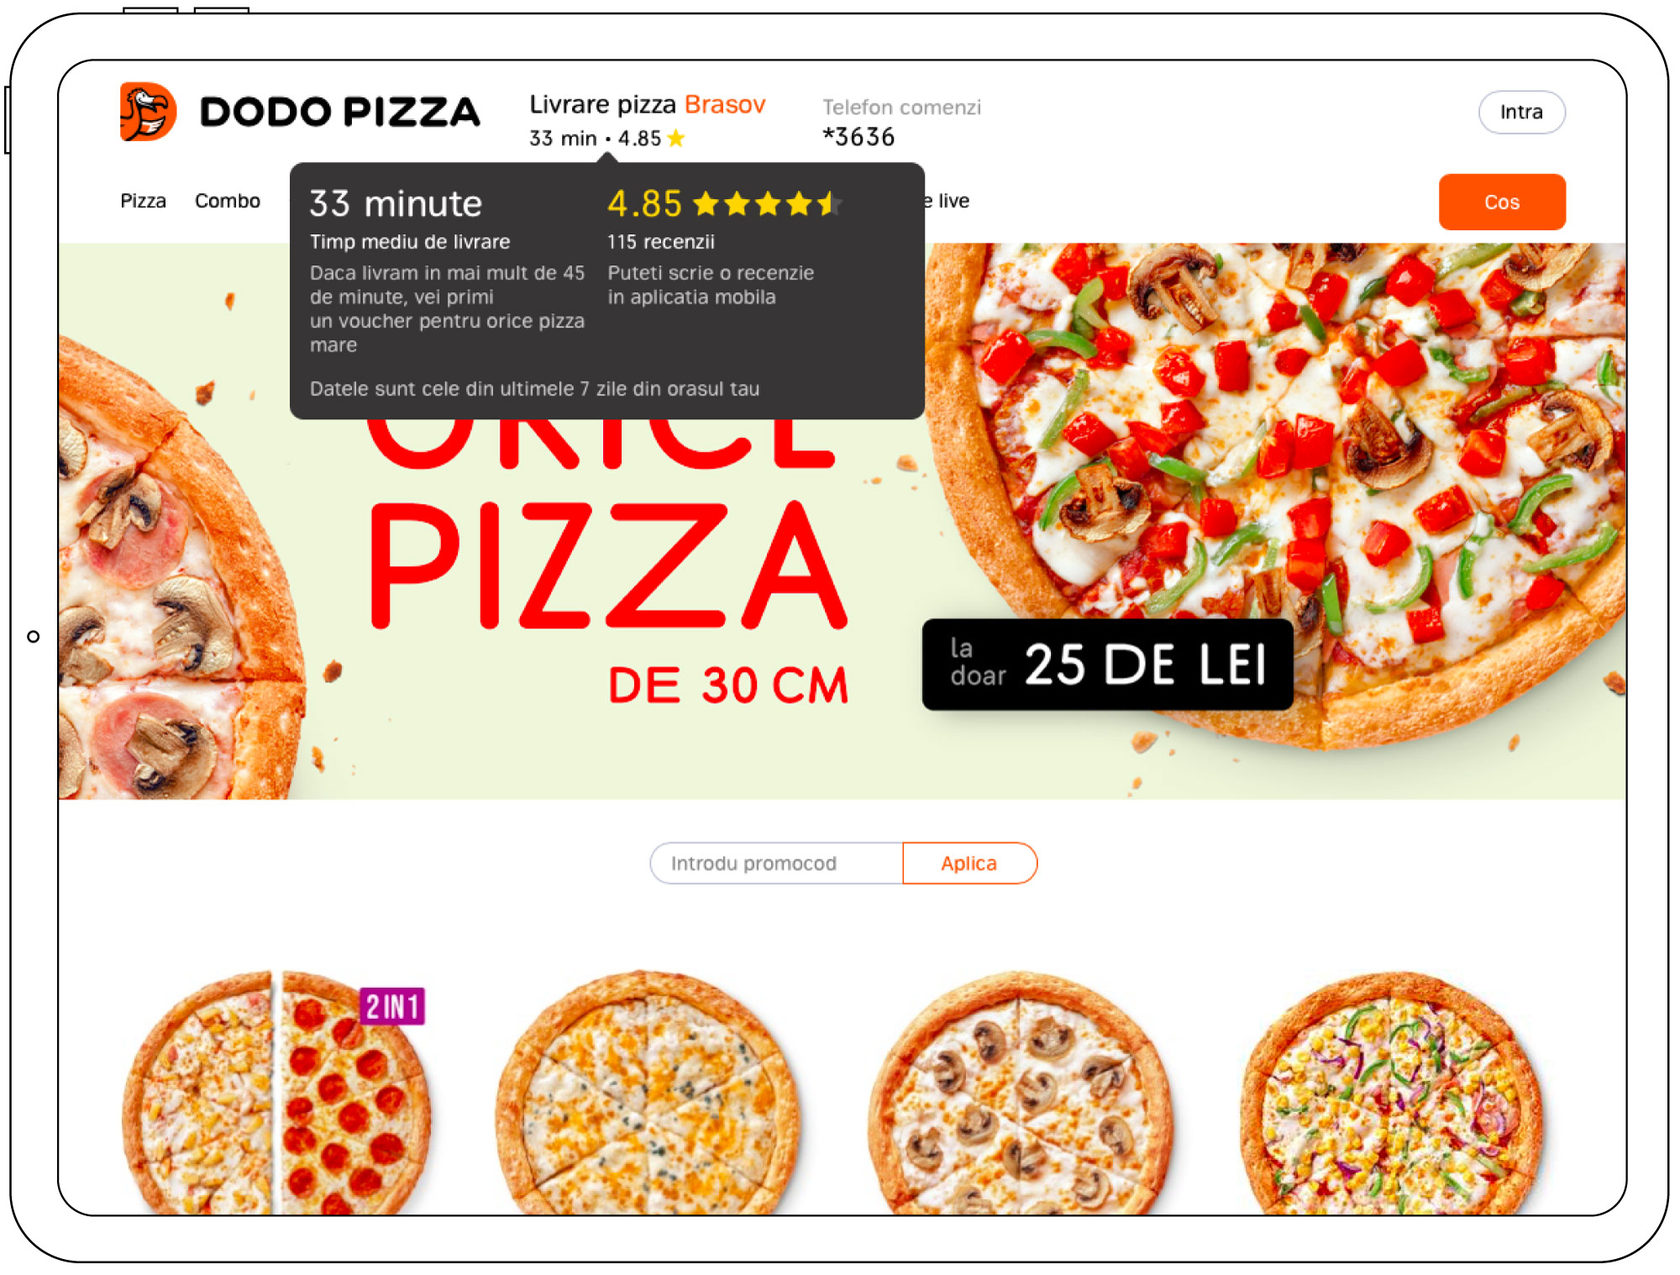
Task: Click the Intra login button
Action: pos(1521,112)
